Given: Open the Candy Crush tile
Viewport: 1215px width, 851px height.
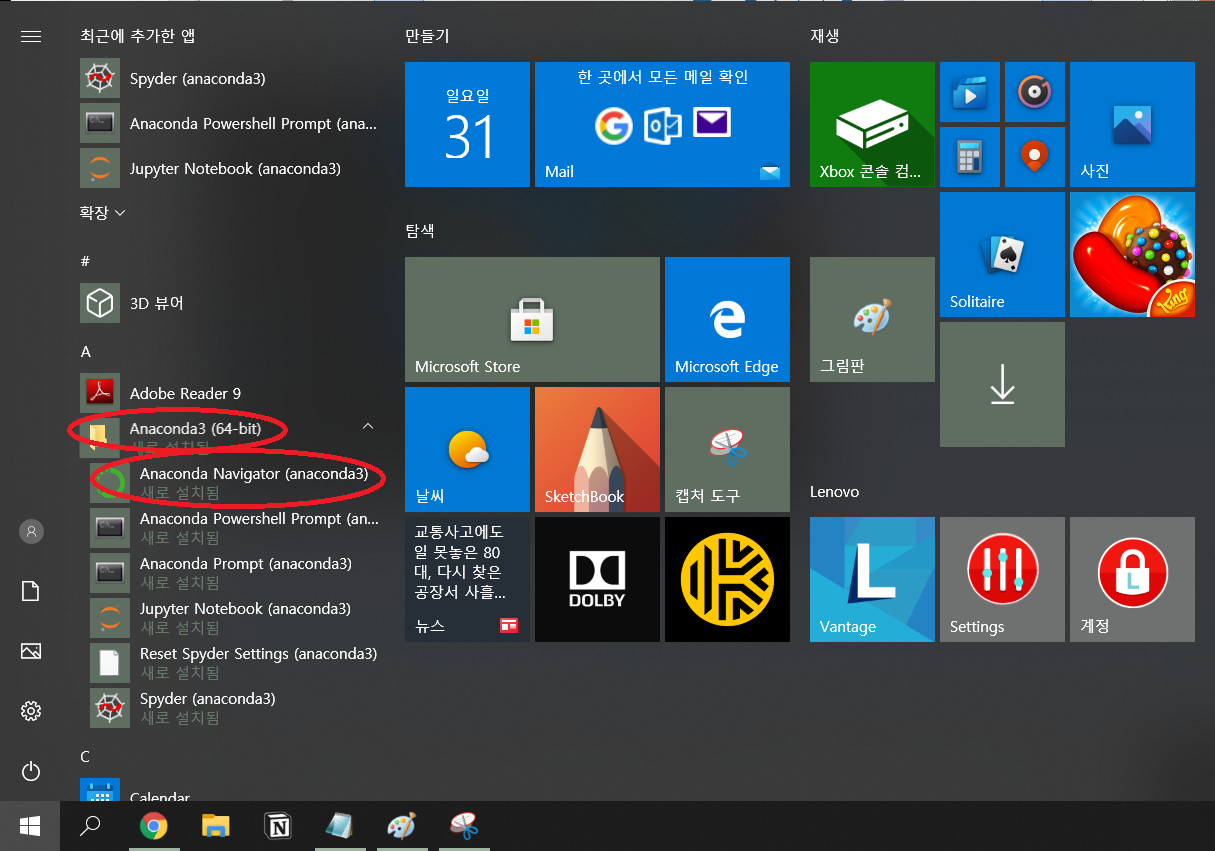Looking at the screenshot, I should pyautogui.click(x=1132, y=254).
